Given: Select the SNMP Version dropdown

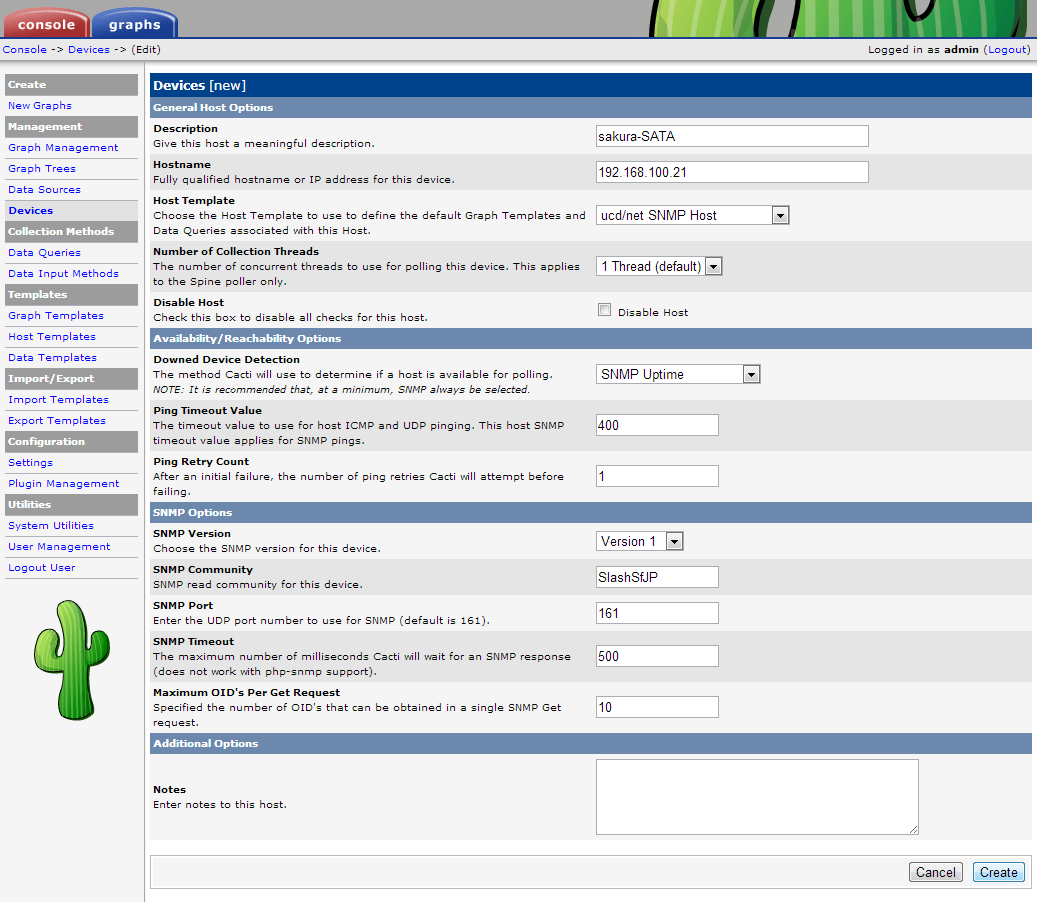Looking at the screenshot, I should [x=640, y=541].
